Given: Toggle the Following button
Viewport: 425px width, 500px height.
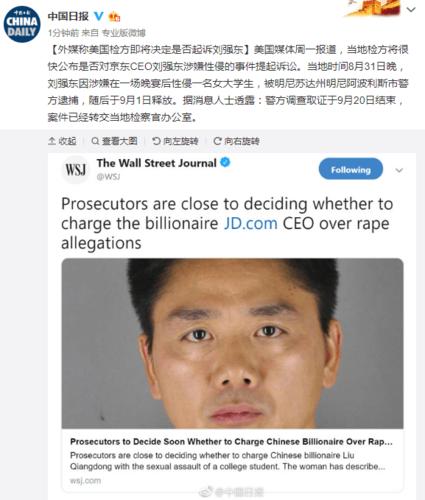Looking at the screenshot, I should (351, 169).
